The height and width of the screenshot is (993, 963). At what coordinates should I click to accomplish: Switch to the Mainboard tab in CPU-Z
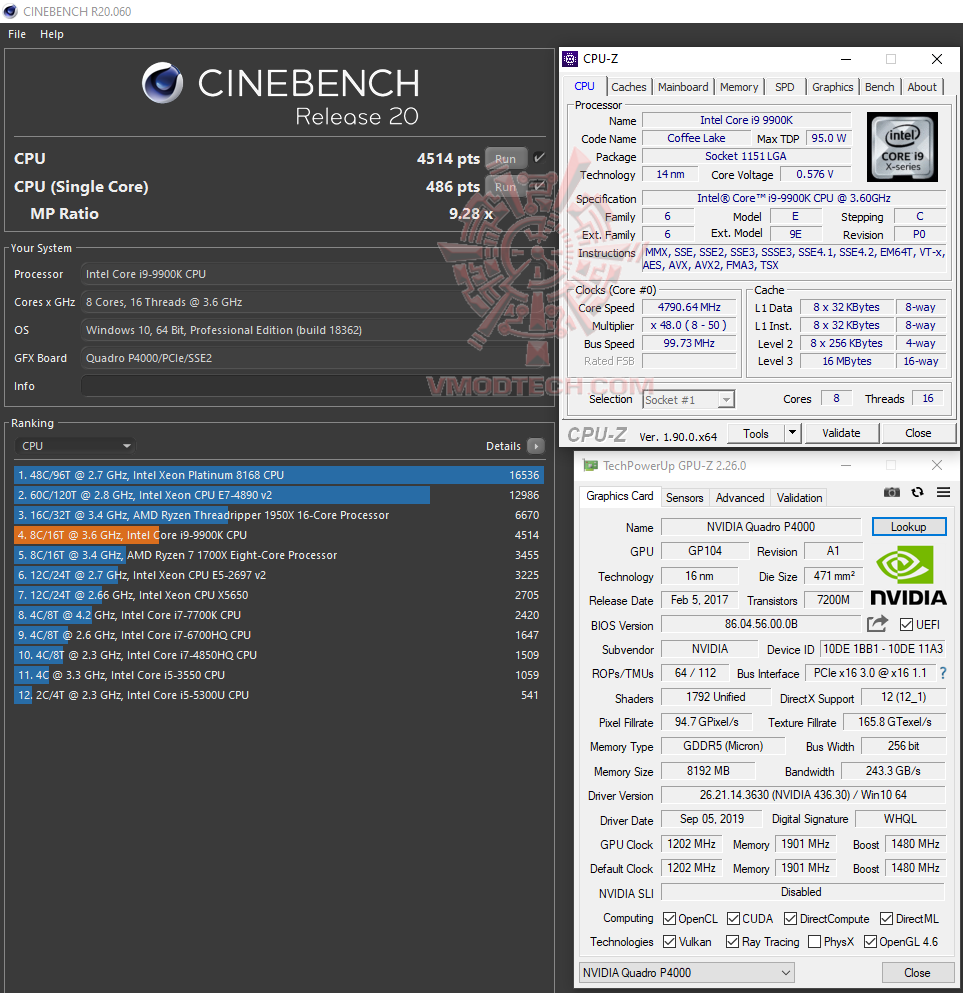683,87
